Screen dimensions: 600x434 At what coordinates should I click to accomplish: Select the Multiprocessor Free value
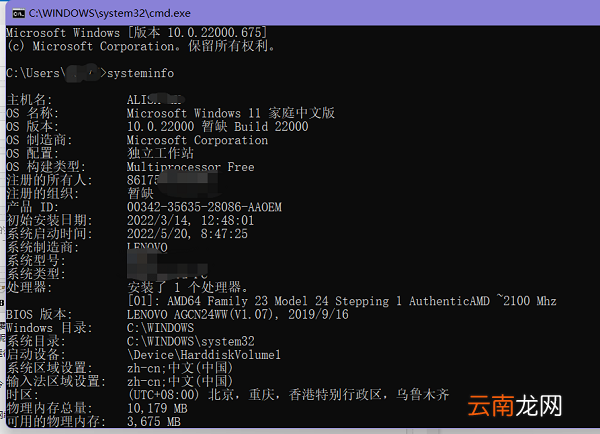[x=191, y=167]
